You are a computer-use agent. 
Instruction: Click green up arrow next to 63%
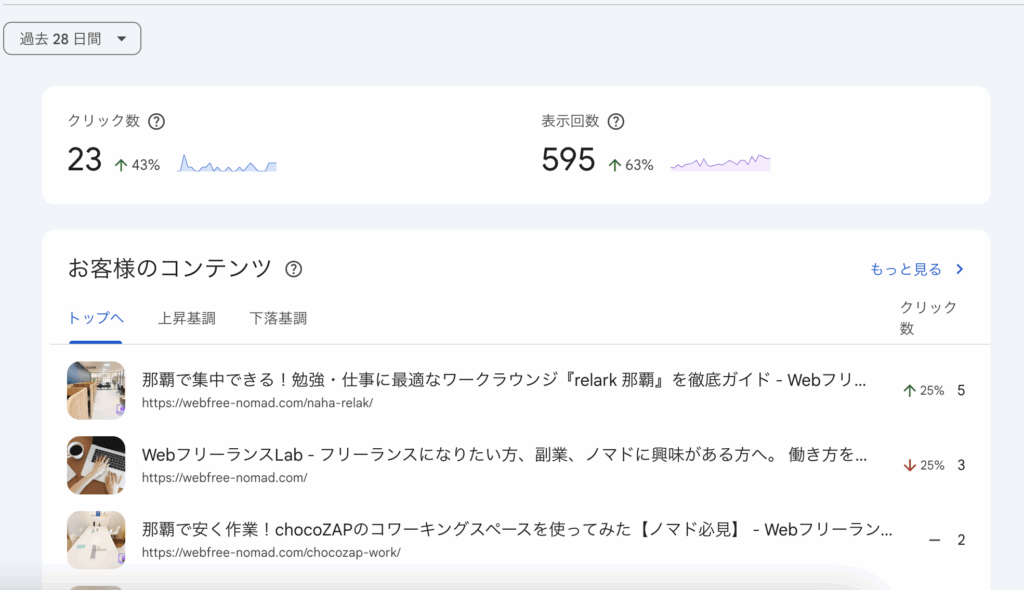point(614,165)
